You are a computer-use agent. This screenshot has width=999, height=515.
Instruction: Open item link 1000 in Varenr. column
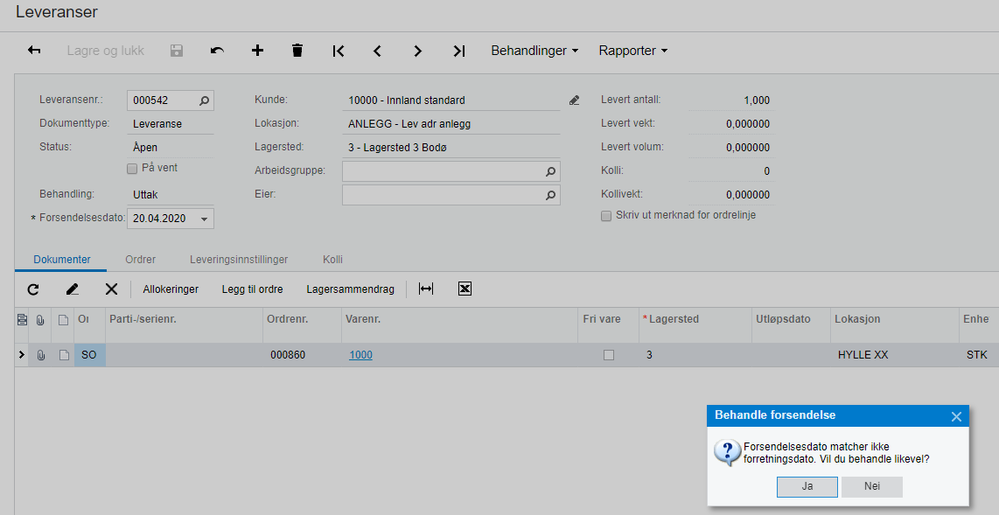point(360,355)
